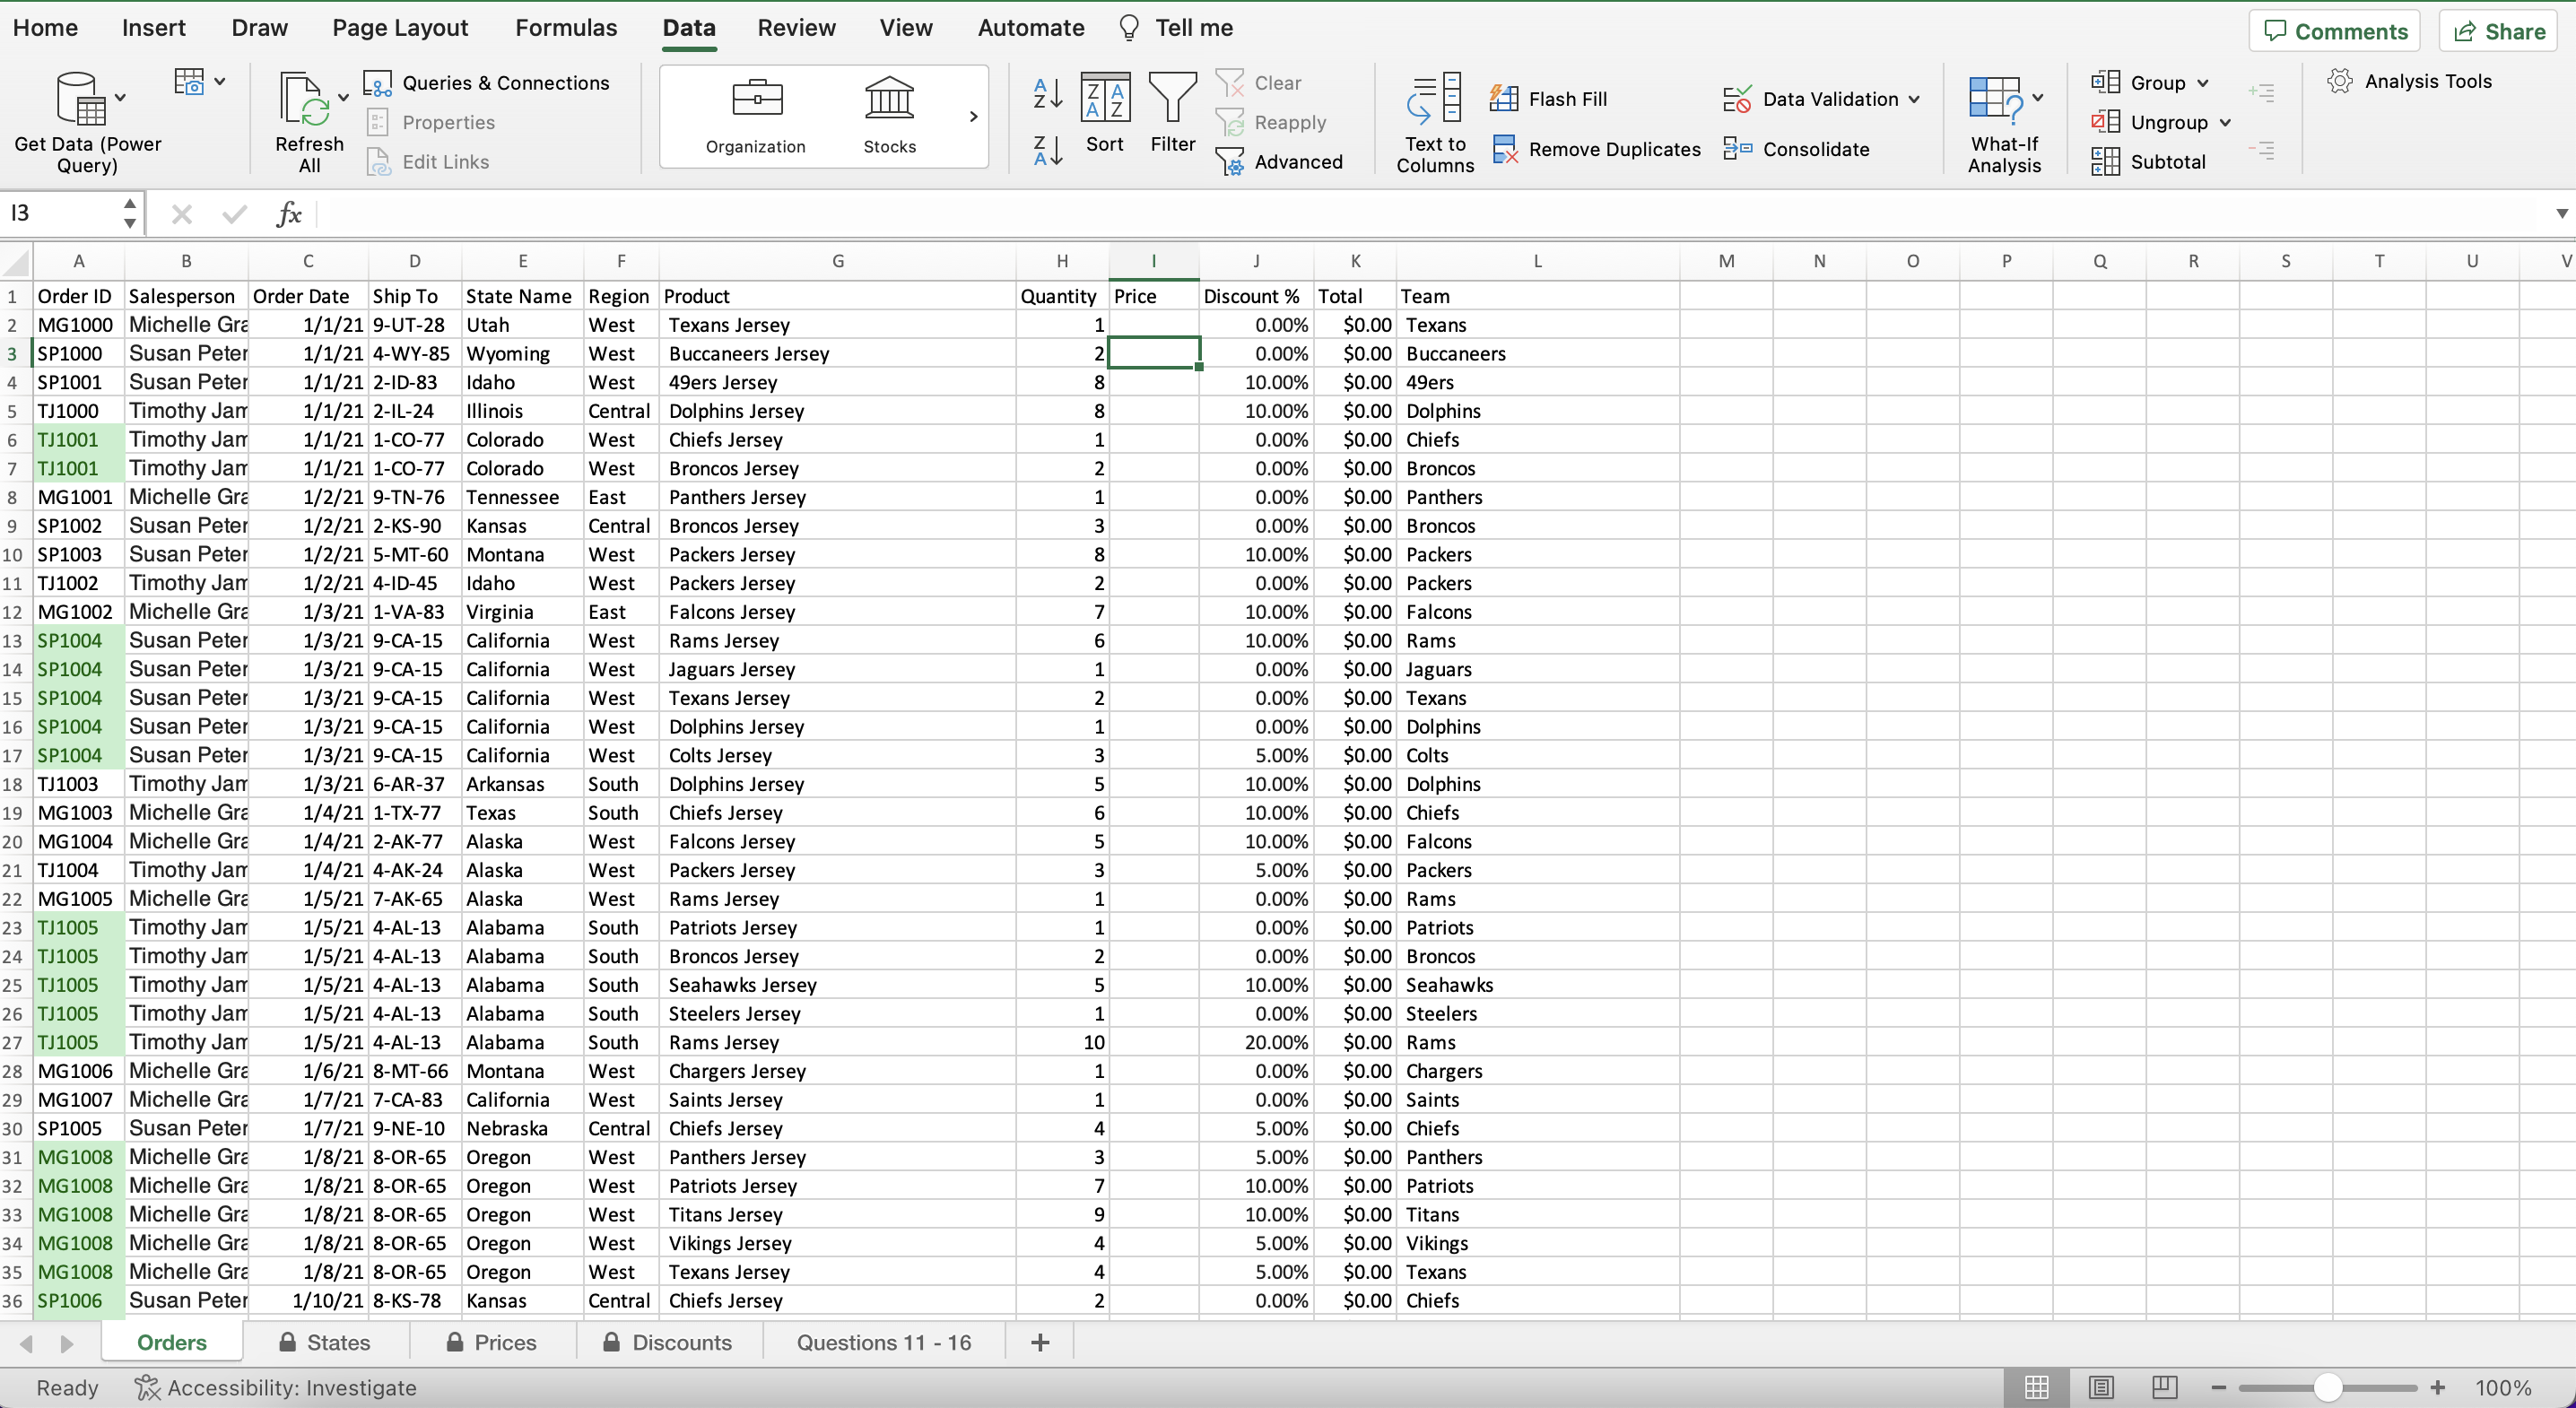This screenshot has height=1408, width=2576.
Task: Click the Sort A to Z icon
Action: 1046,93
